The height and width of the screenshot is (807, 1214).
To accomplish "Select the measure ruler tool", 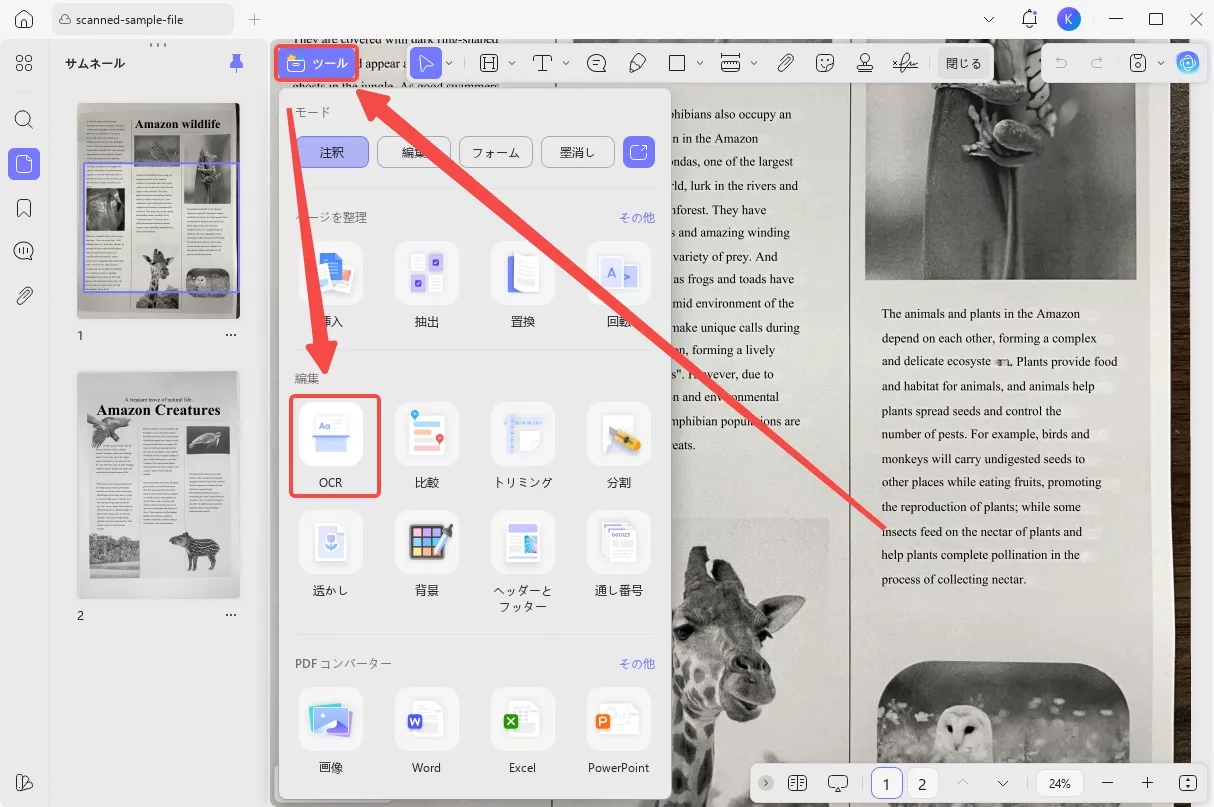I will coord(730,63).
